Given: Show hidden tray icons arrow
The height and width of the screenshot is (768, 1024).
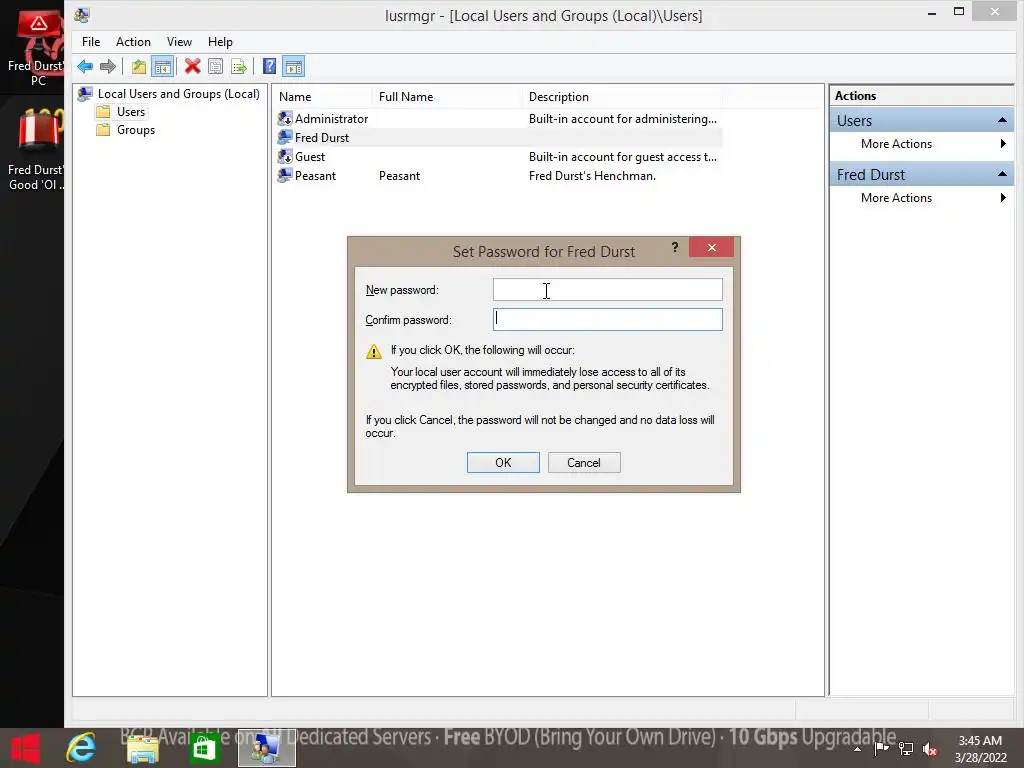Looking at the screenshot, I should (857, 750).
